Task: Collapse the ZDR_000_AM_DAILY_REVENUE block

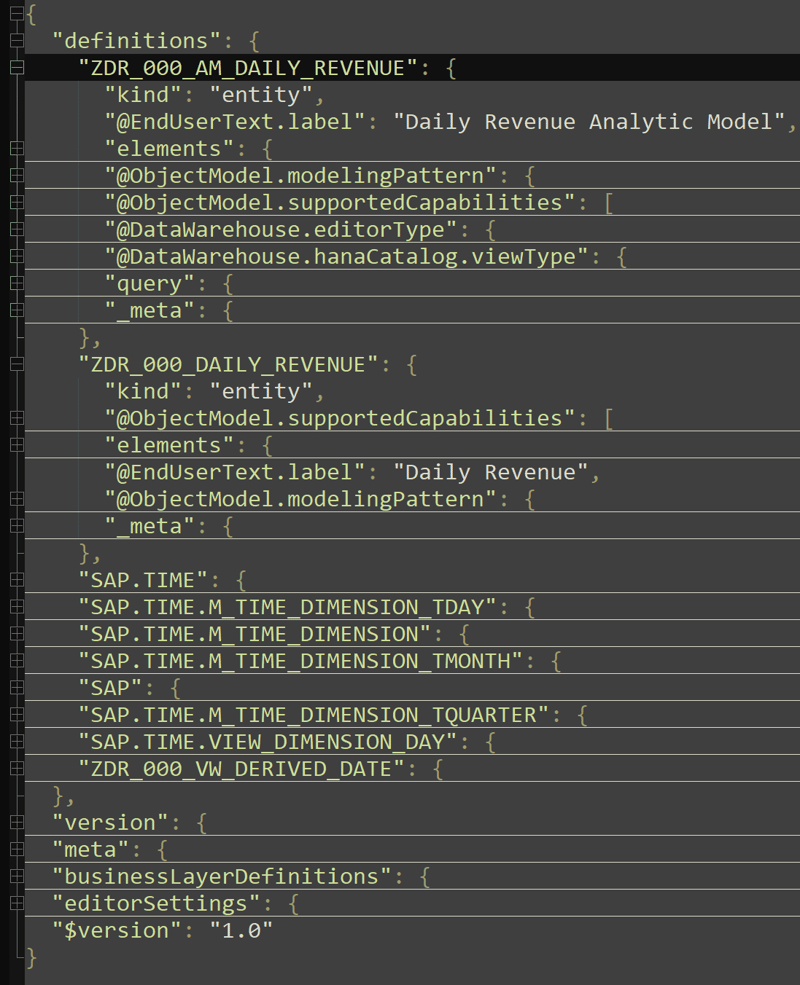Action: click(x=17, y=67)
